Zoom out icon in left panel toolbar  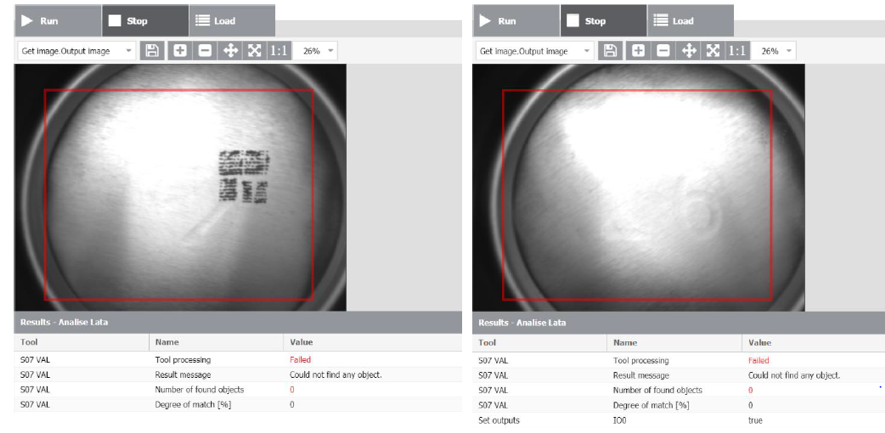(x=205, y=51)
